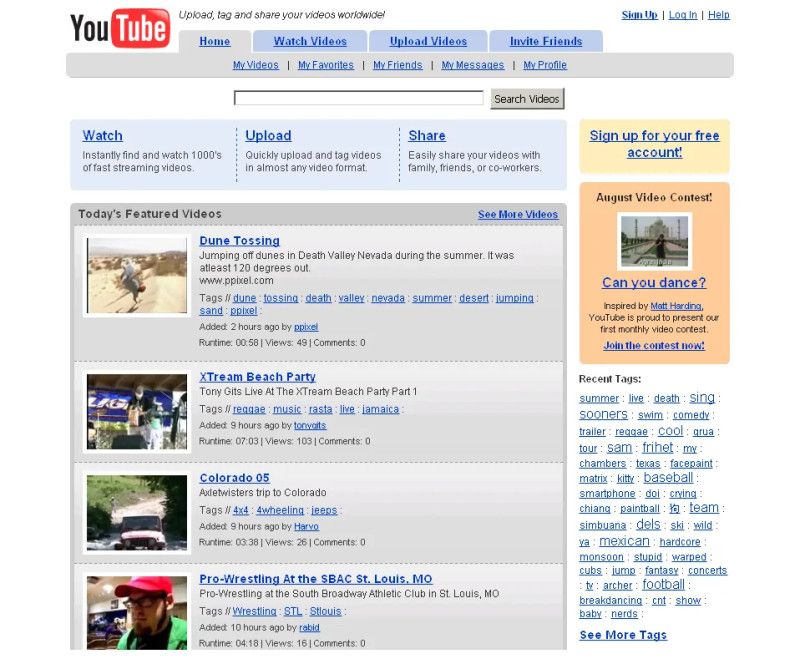
Task: Open uploader rabid profile link
Action: (x=309, y=627)
